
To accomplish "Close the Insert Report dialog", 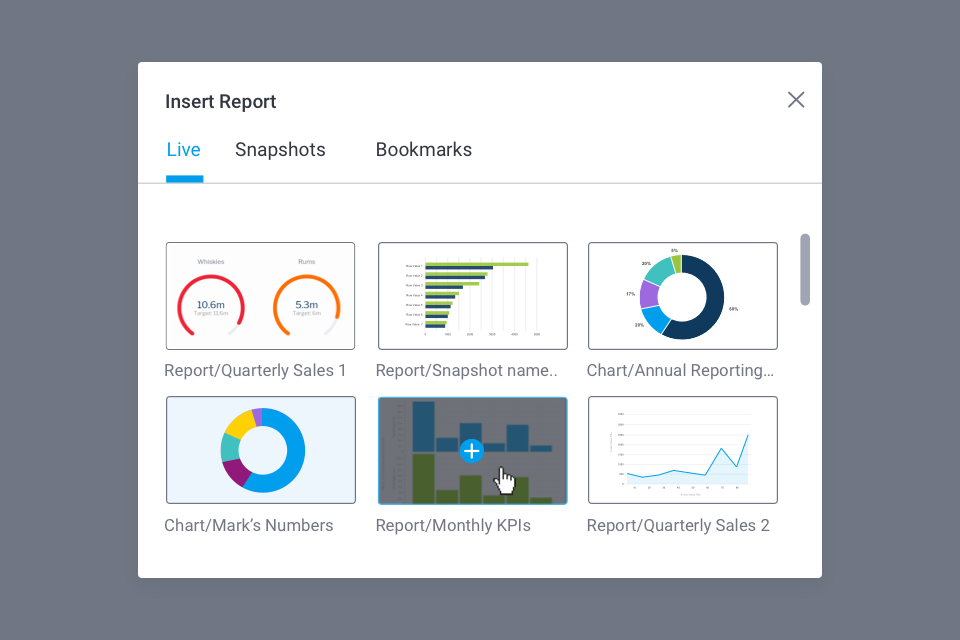I will (x=796, y=100).
